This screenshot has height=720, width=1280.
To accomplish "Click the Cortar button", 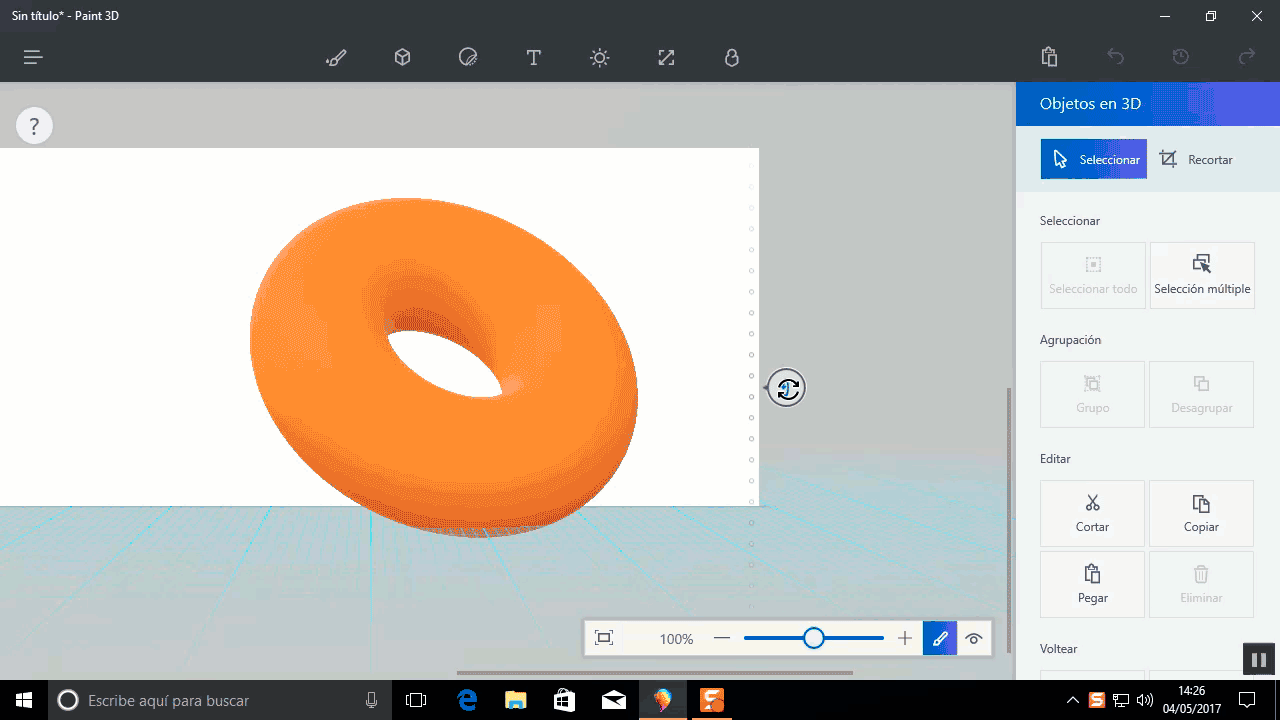I will (1093, 513).
